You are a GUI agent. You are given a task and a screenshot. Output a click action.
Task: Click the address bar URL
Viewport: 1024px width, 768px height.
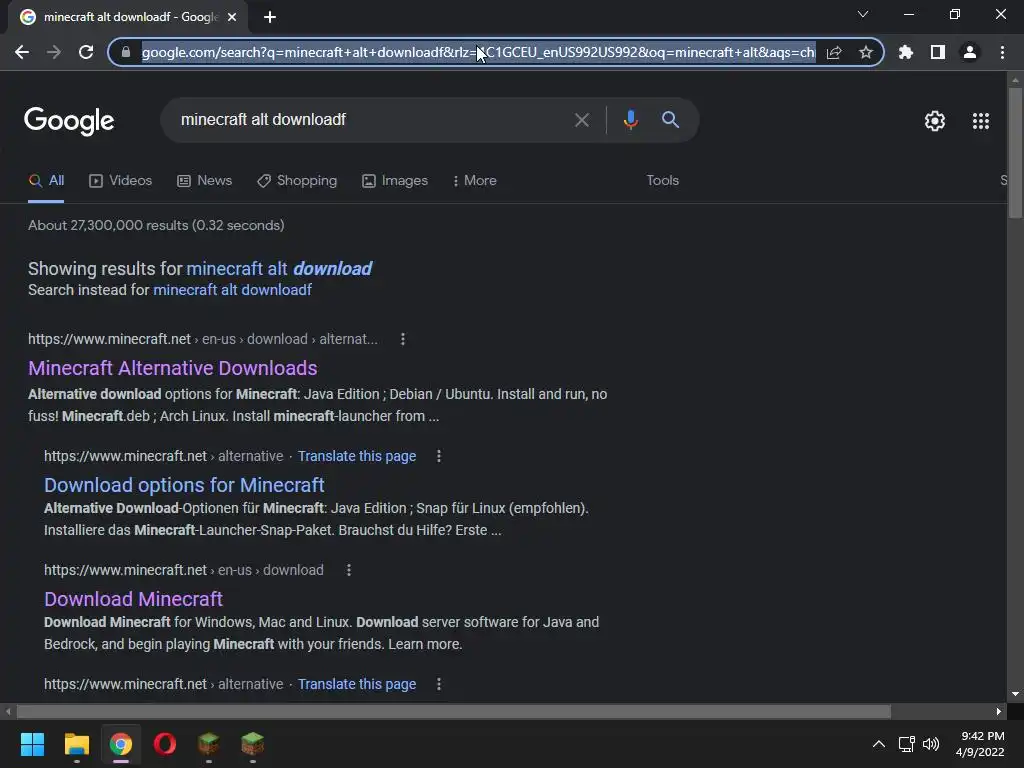pyautogui.click(x=478, y=52)
